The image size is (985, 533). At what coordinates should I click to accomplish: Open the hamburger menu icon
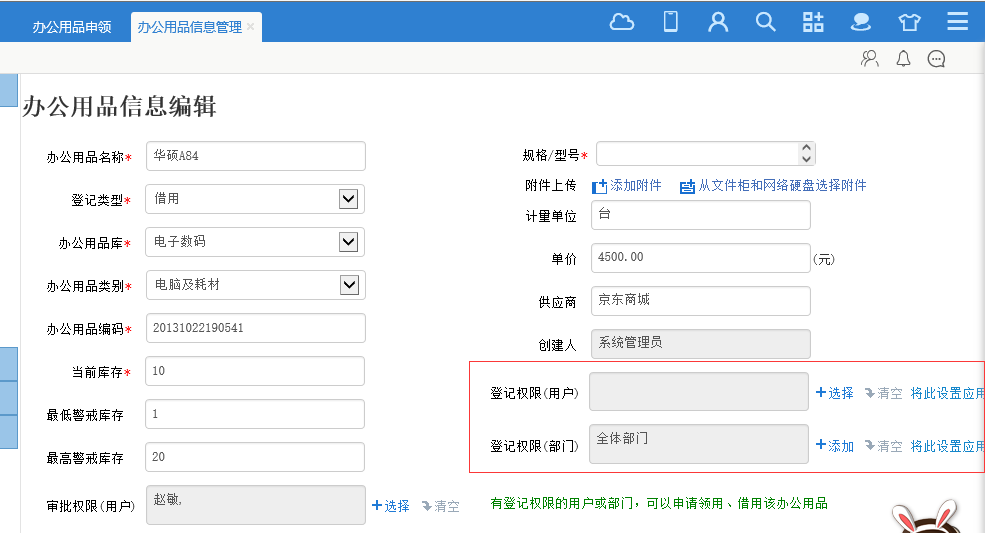pos(957,22)
